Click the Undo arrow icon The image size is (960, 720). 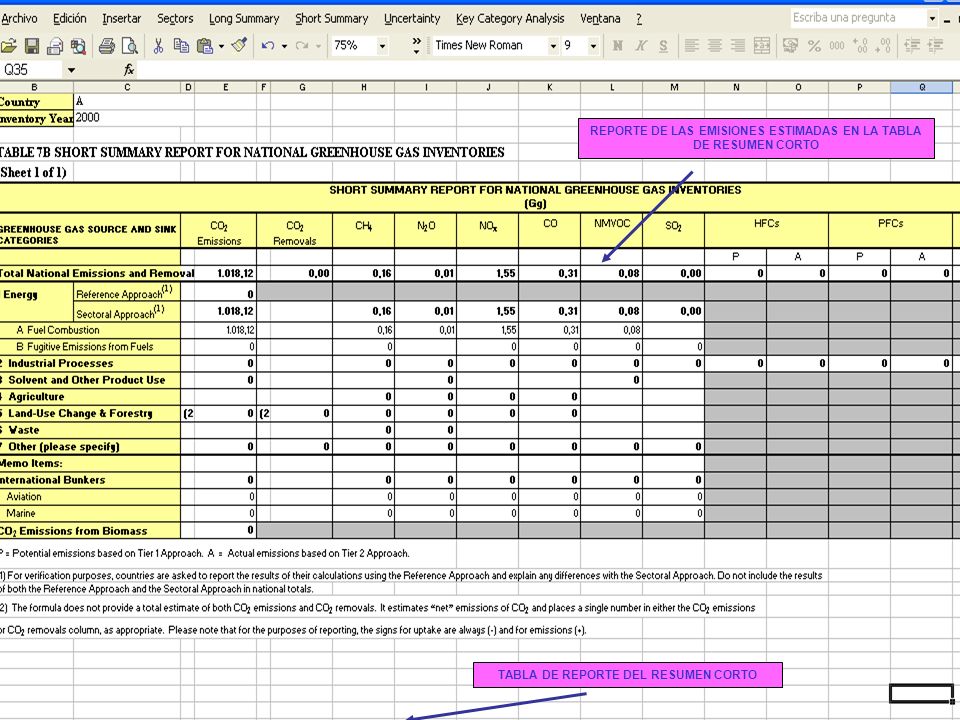click(268, 45)
